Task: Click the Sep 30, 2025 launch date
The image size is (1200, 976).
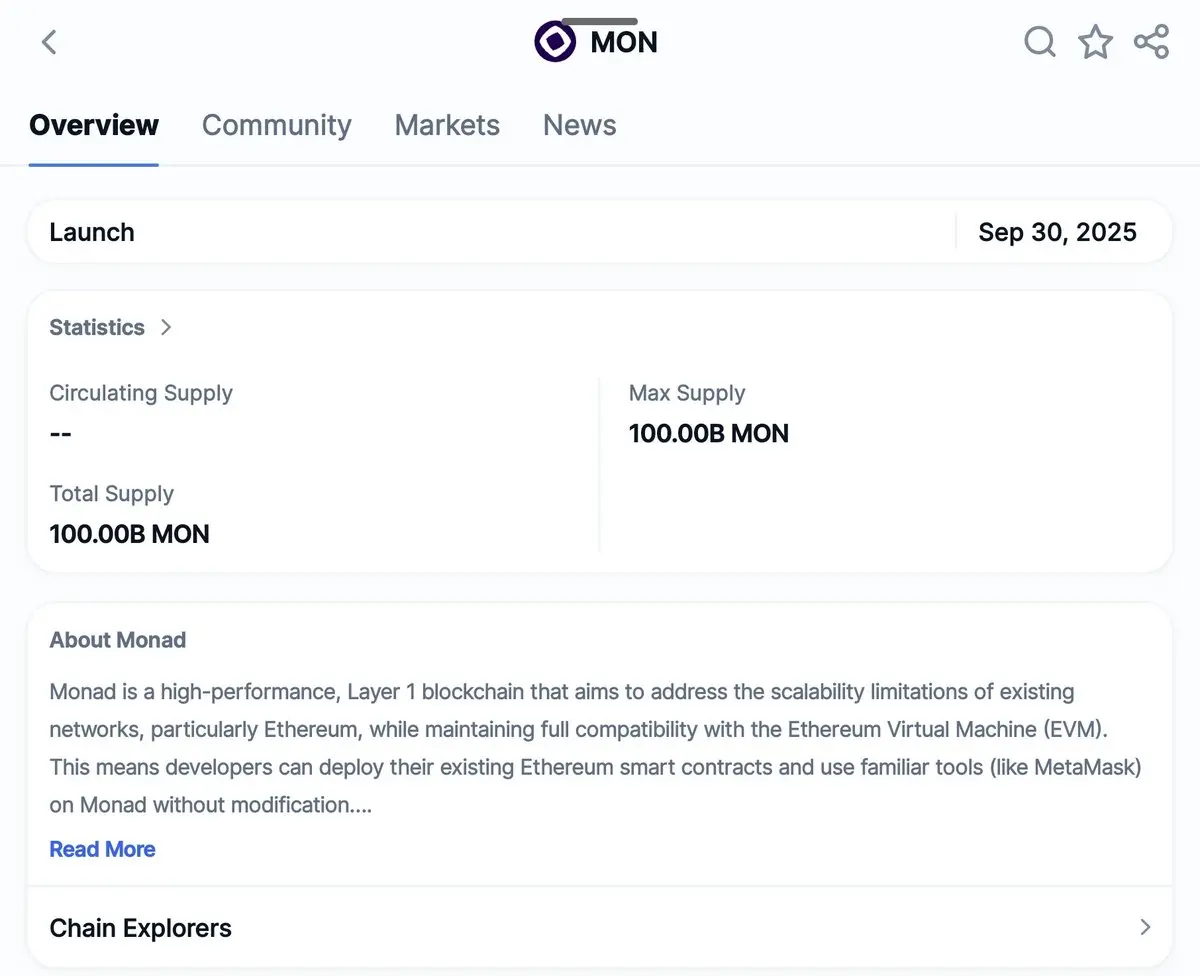Action: point(1057,232)
